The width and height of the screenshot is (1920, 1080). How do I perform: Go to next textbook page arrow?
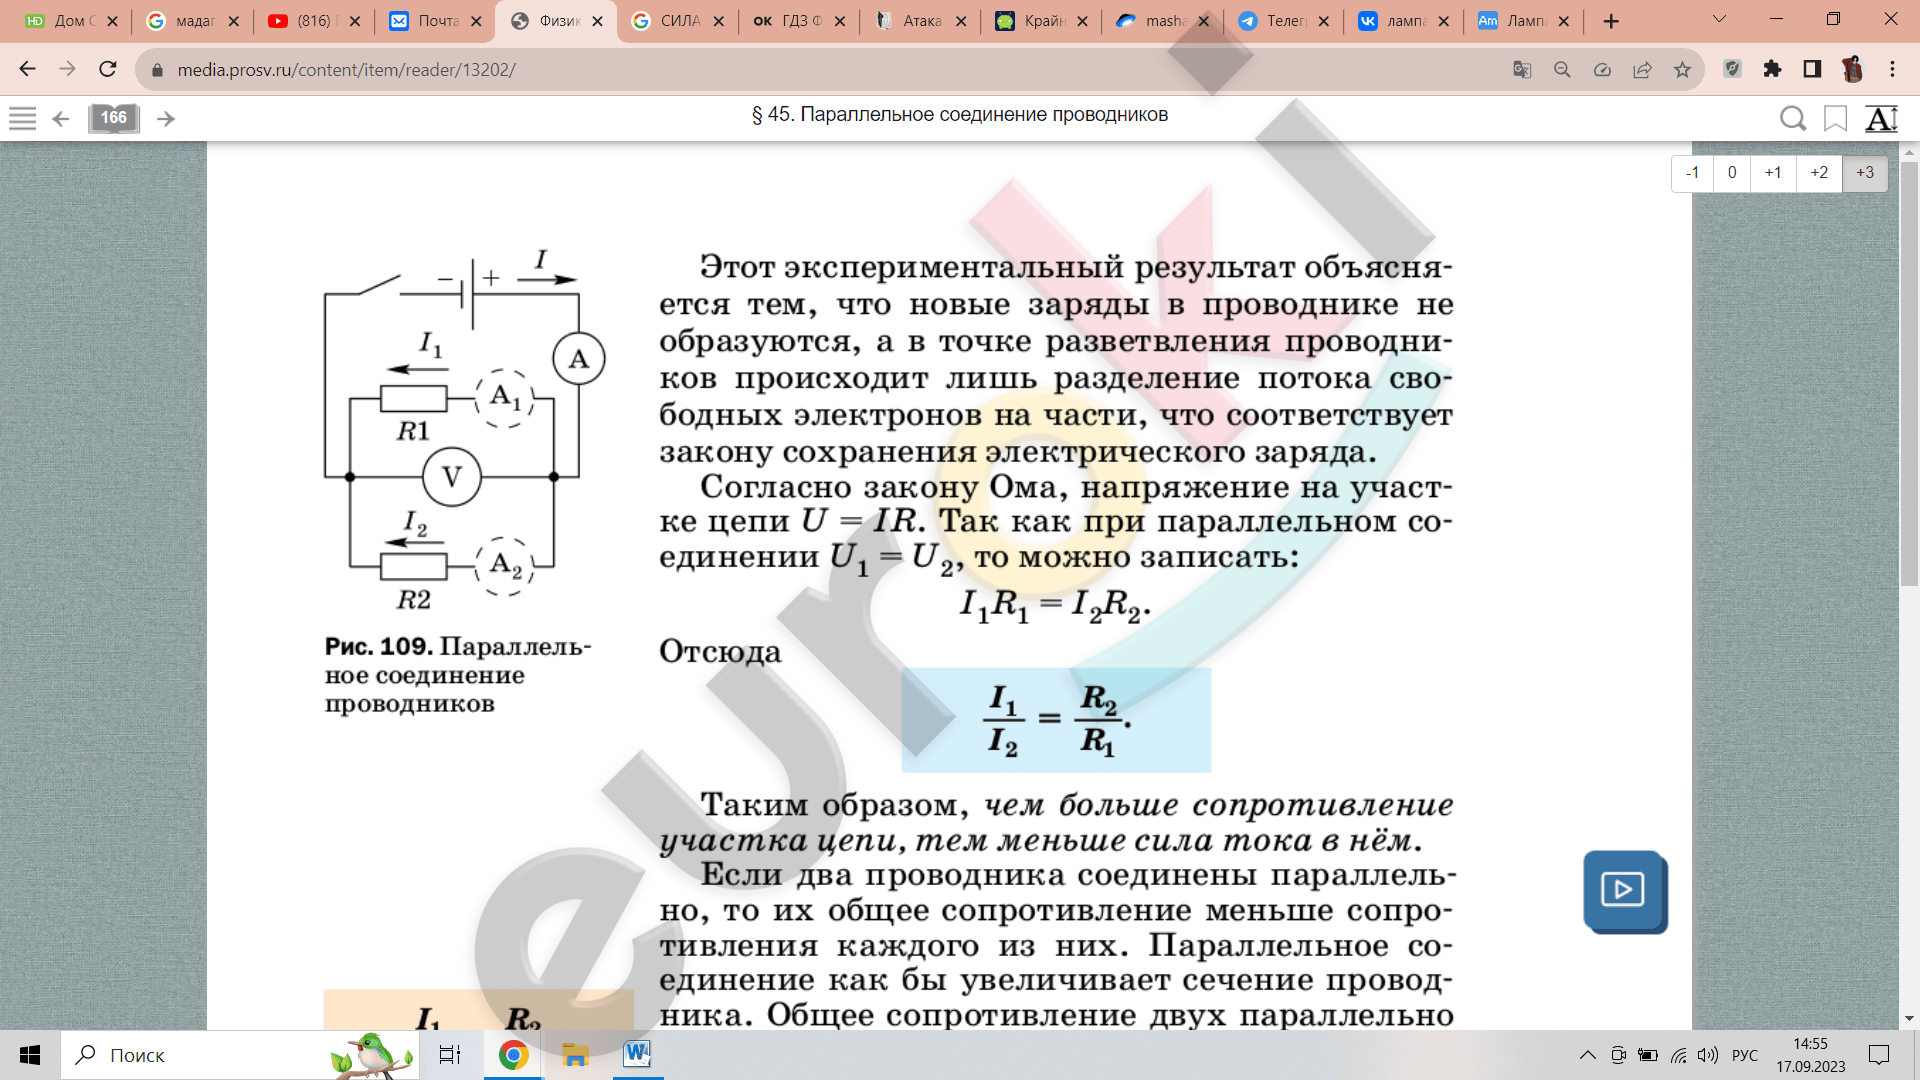coord(166,119)
